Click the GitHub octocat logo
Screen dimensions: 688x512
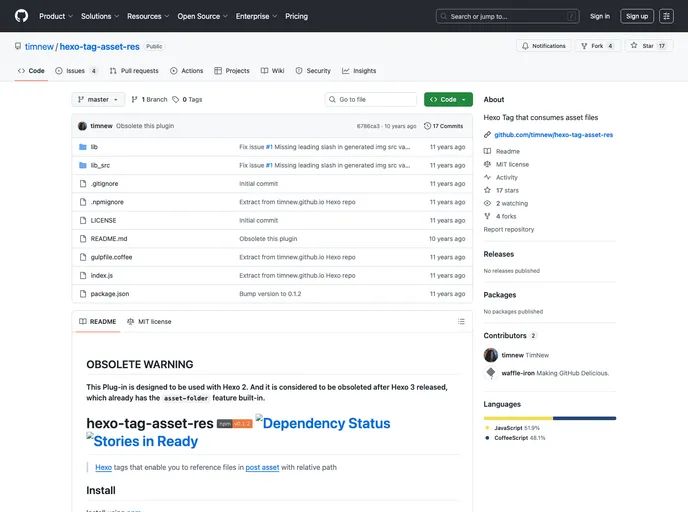21,16
